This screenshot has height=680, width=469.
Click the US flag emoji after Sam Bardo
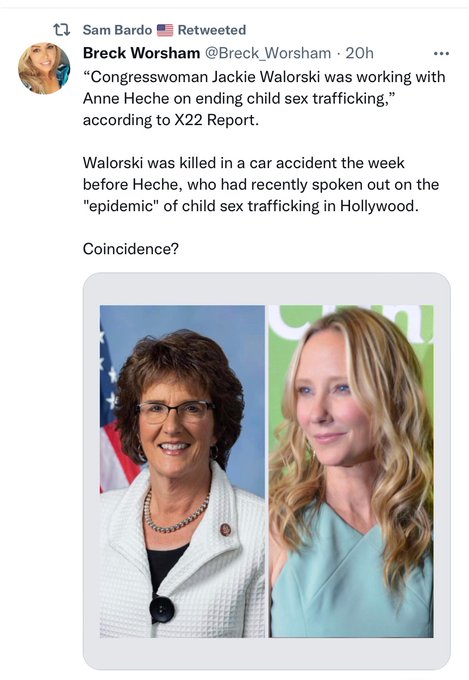pyautogui.click(x=165, y=30)
